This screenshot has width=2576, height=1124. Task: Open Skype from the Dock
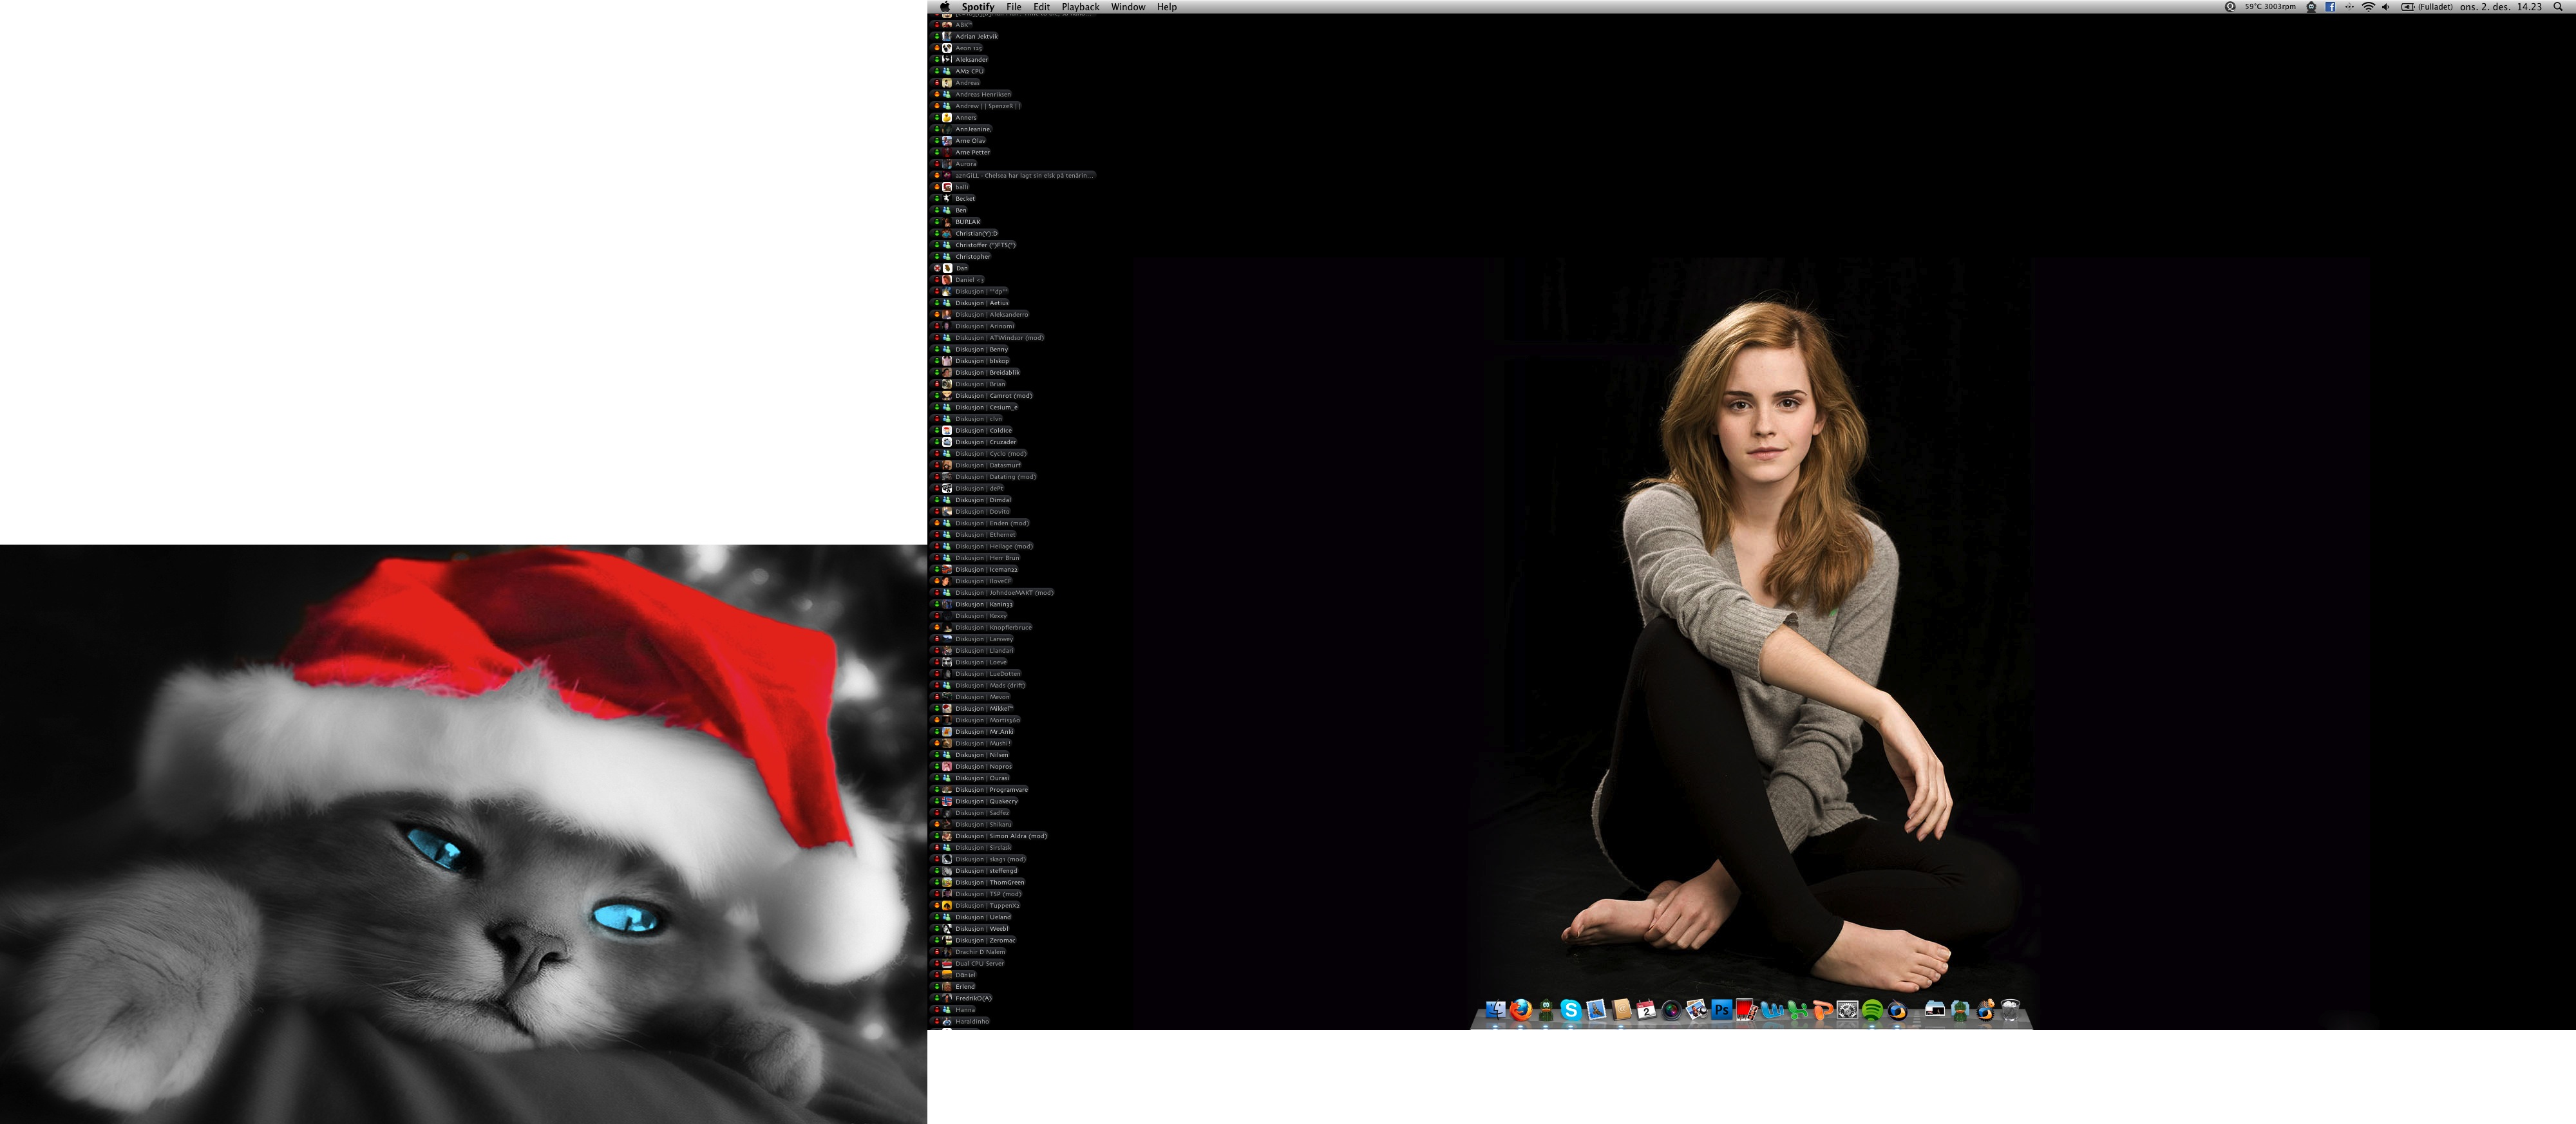coord(1571,1010)
